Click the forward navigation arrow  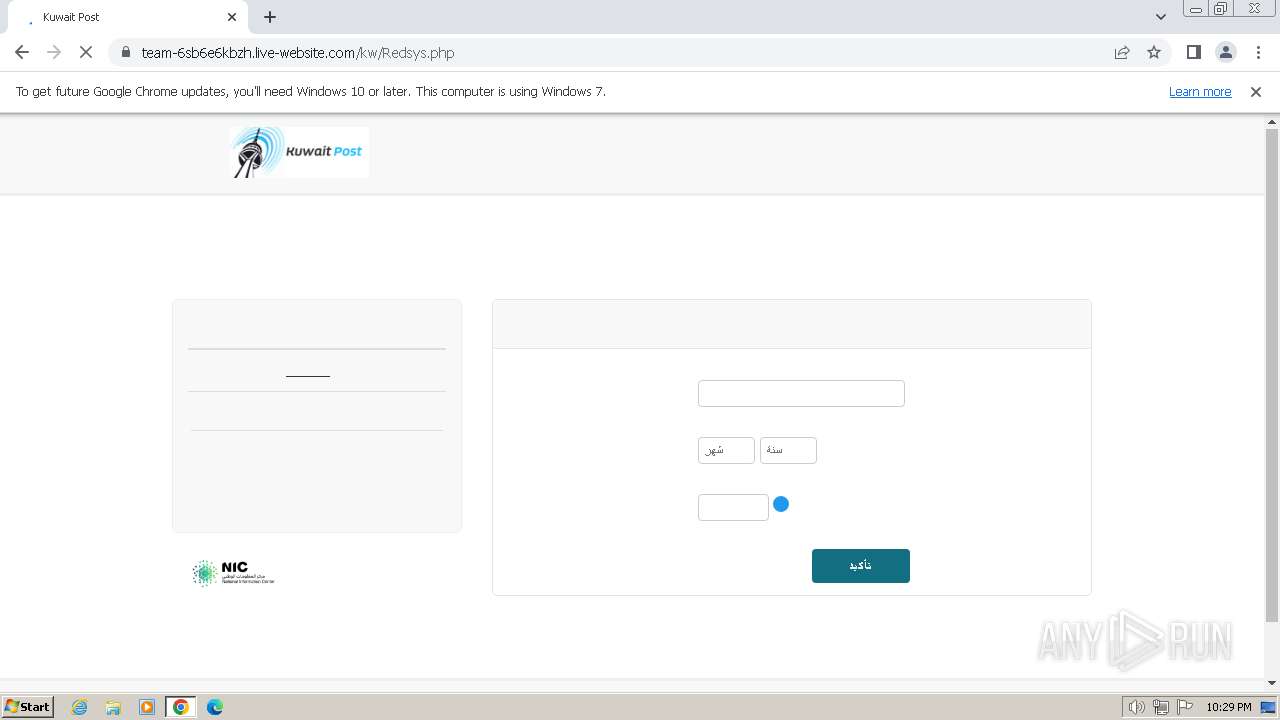(54, 52)
